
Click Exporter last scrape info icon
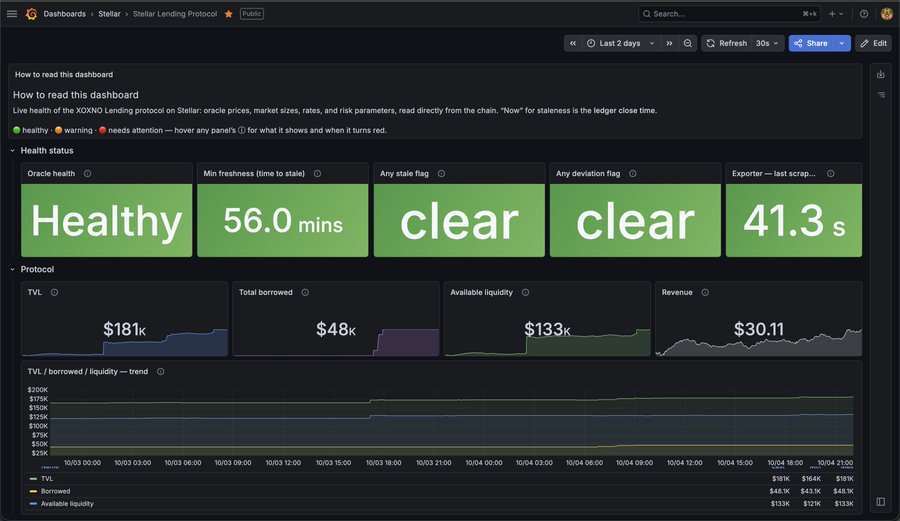pyautogui.click(x=831, y=173)
